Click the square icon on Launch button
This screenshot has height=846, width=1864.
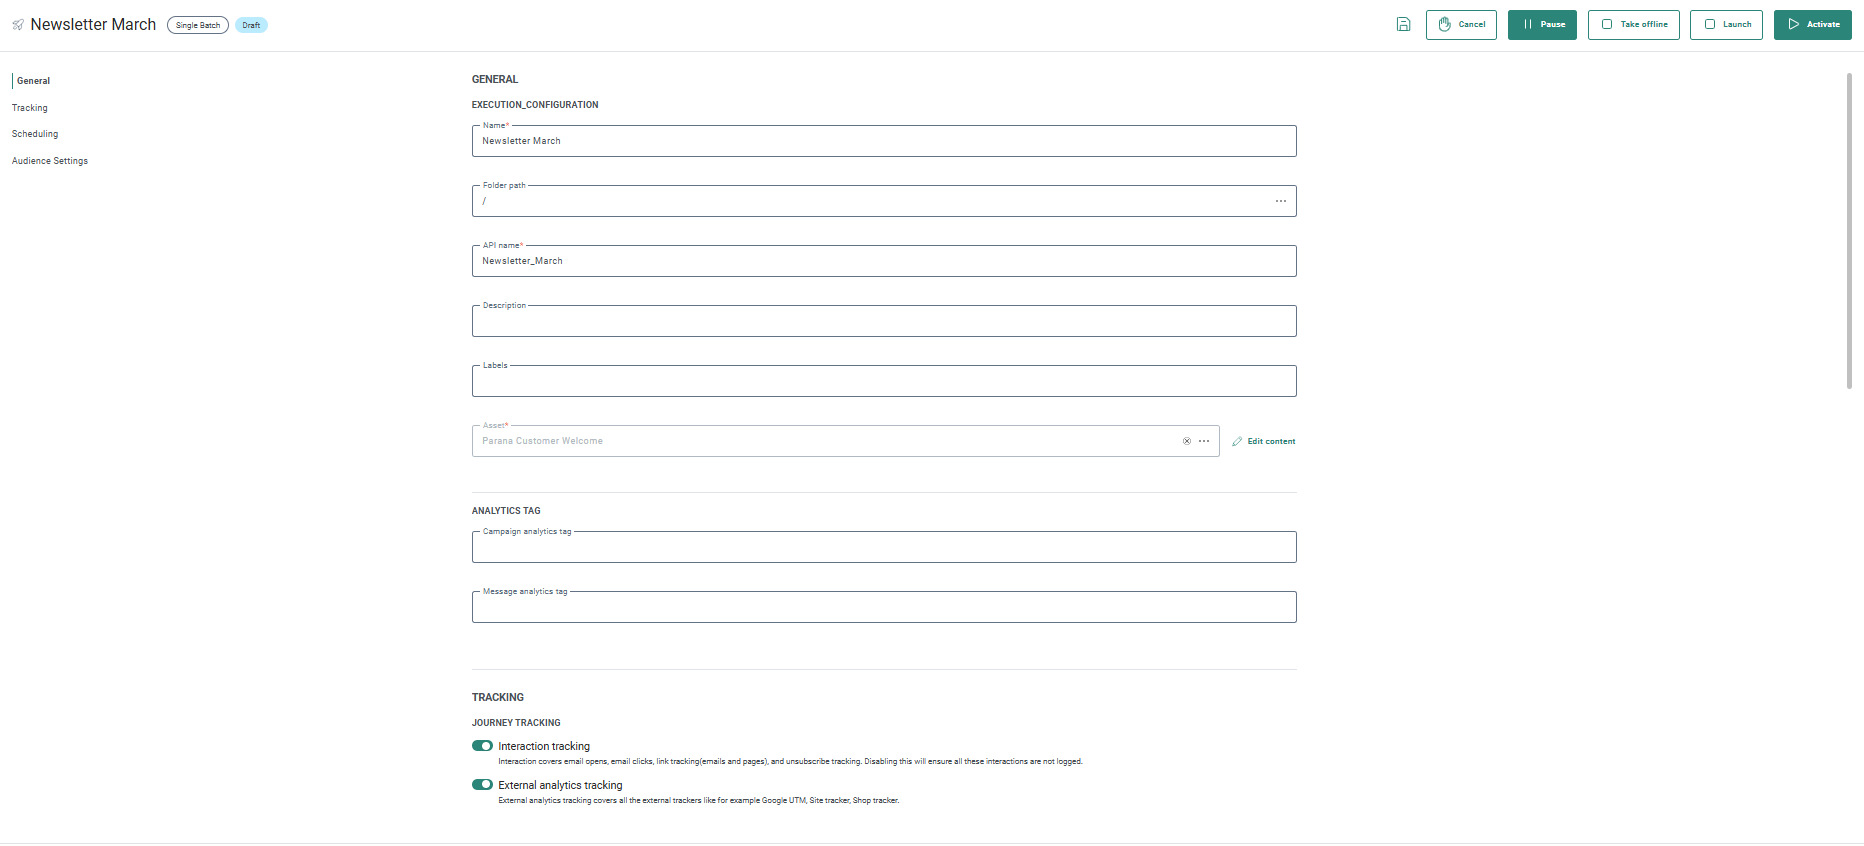[1709, 25]
